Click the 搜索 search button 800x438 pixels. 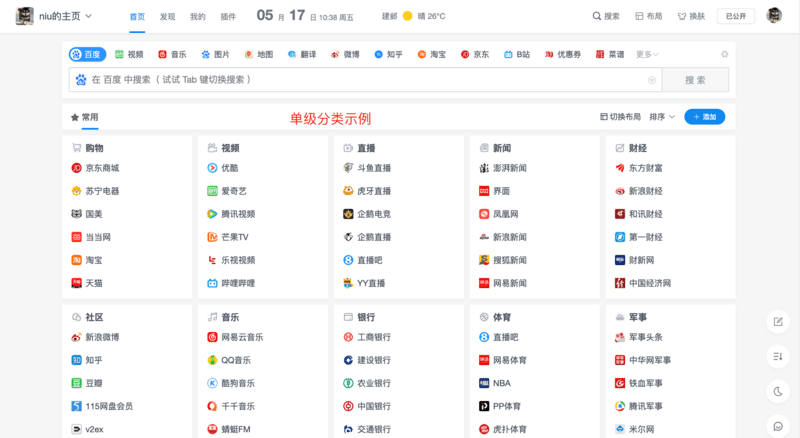pos(695,80)
